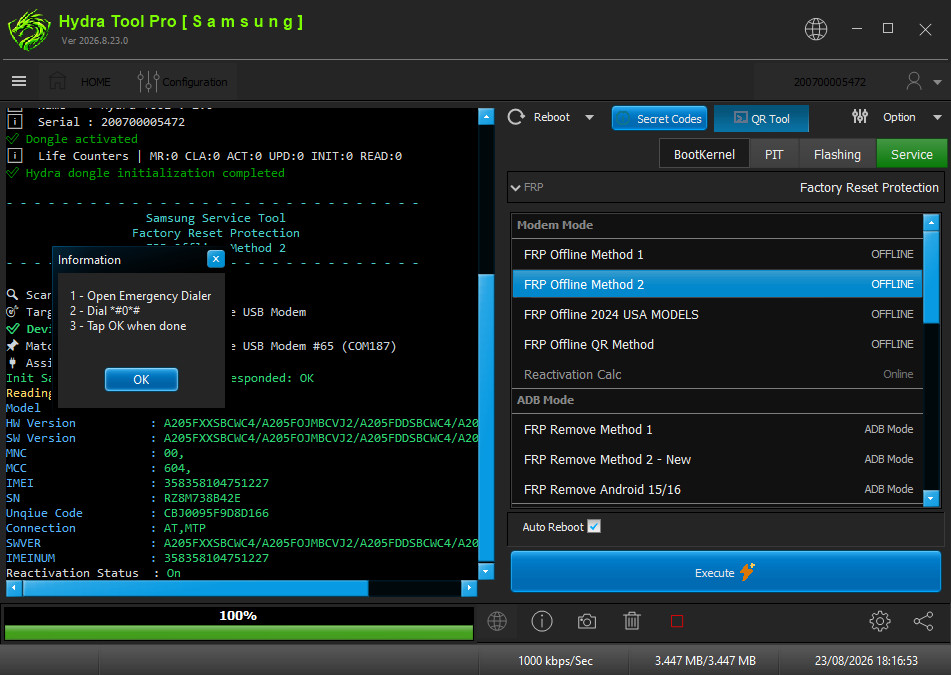Image resolution: width=951 pixels, height=675 pixels.
Task: Expand the user account dropdown arrow
Action: [x=937, y=82]
